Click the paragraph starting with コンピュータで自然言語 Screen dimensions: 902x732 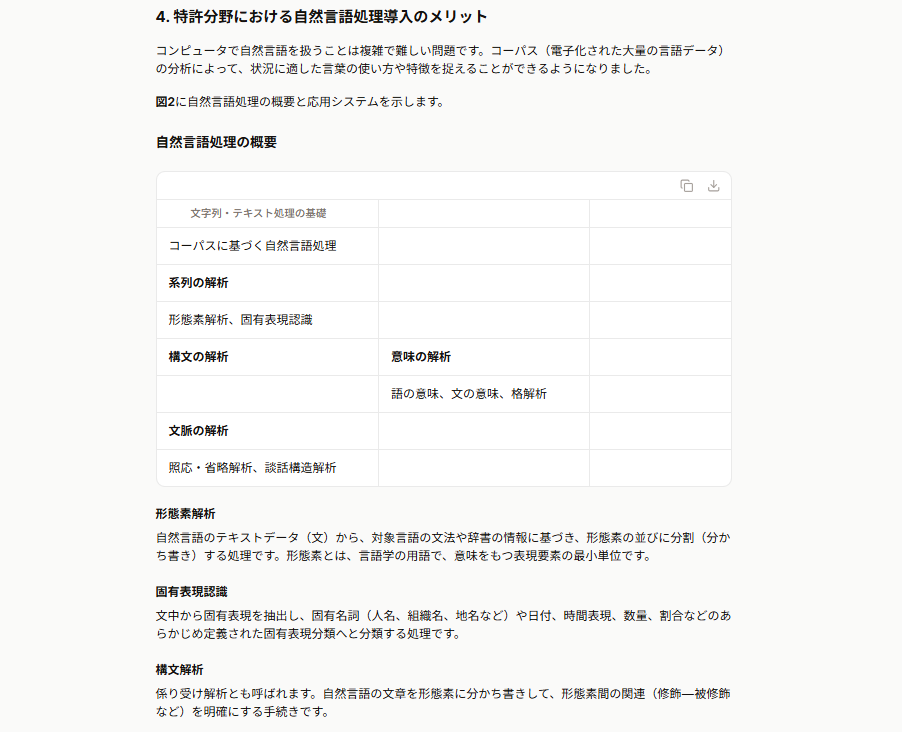tap(442, 59)
